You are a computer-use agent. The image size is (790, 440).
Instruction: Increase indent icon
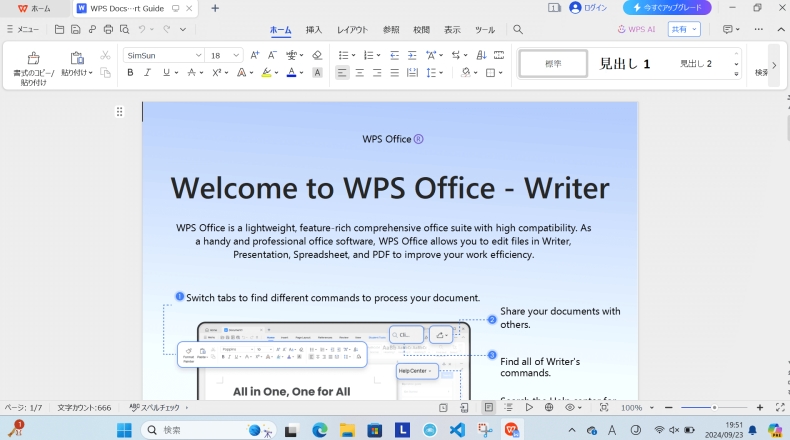(x=412, y=55)
